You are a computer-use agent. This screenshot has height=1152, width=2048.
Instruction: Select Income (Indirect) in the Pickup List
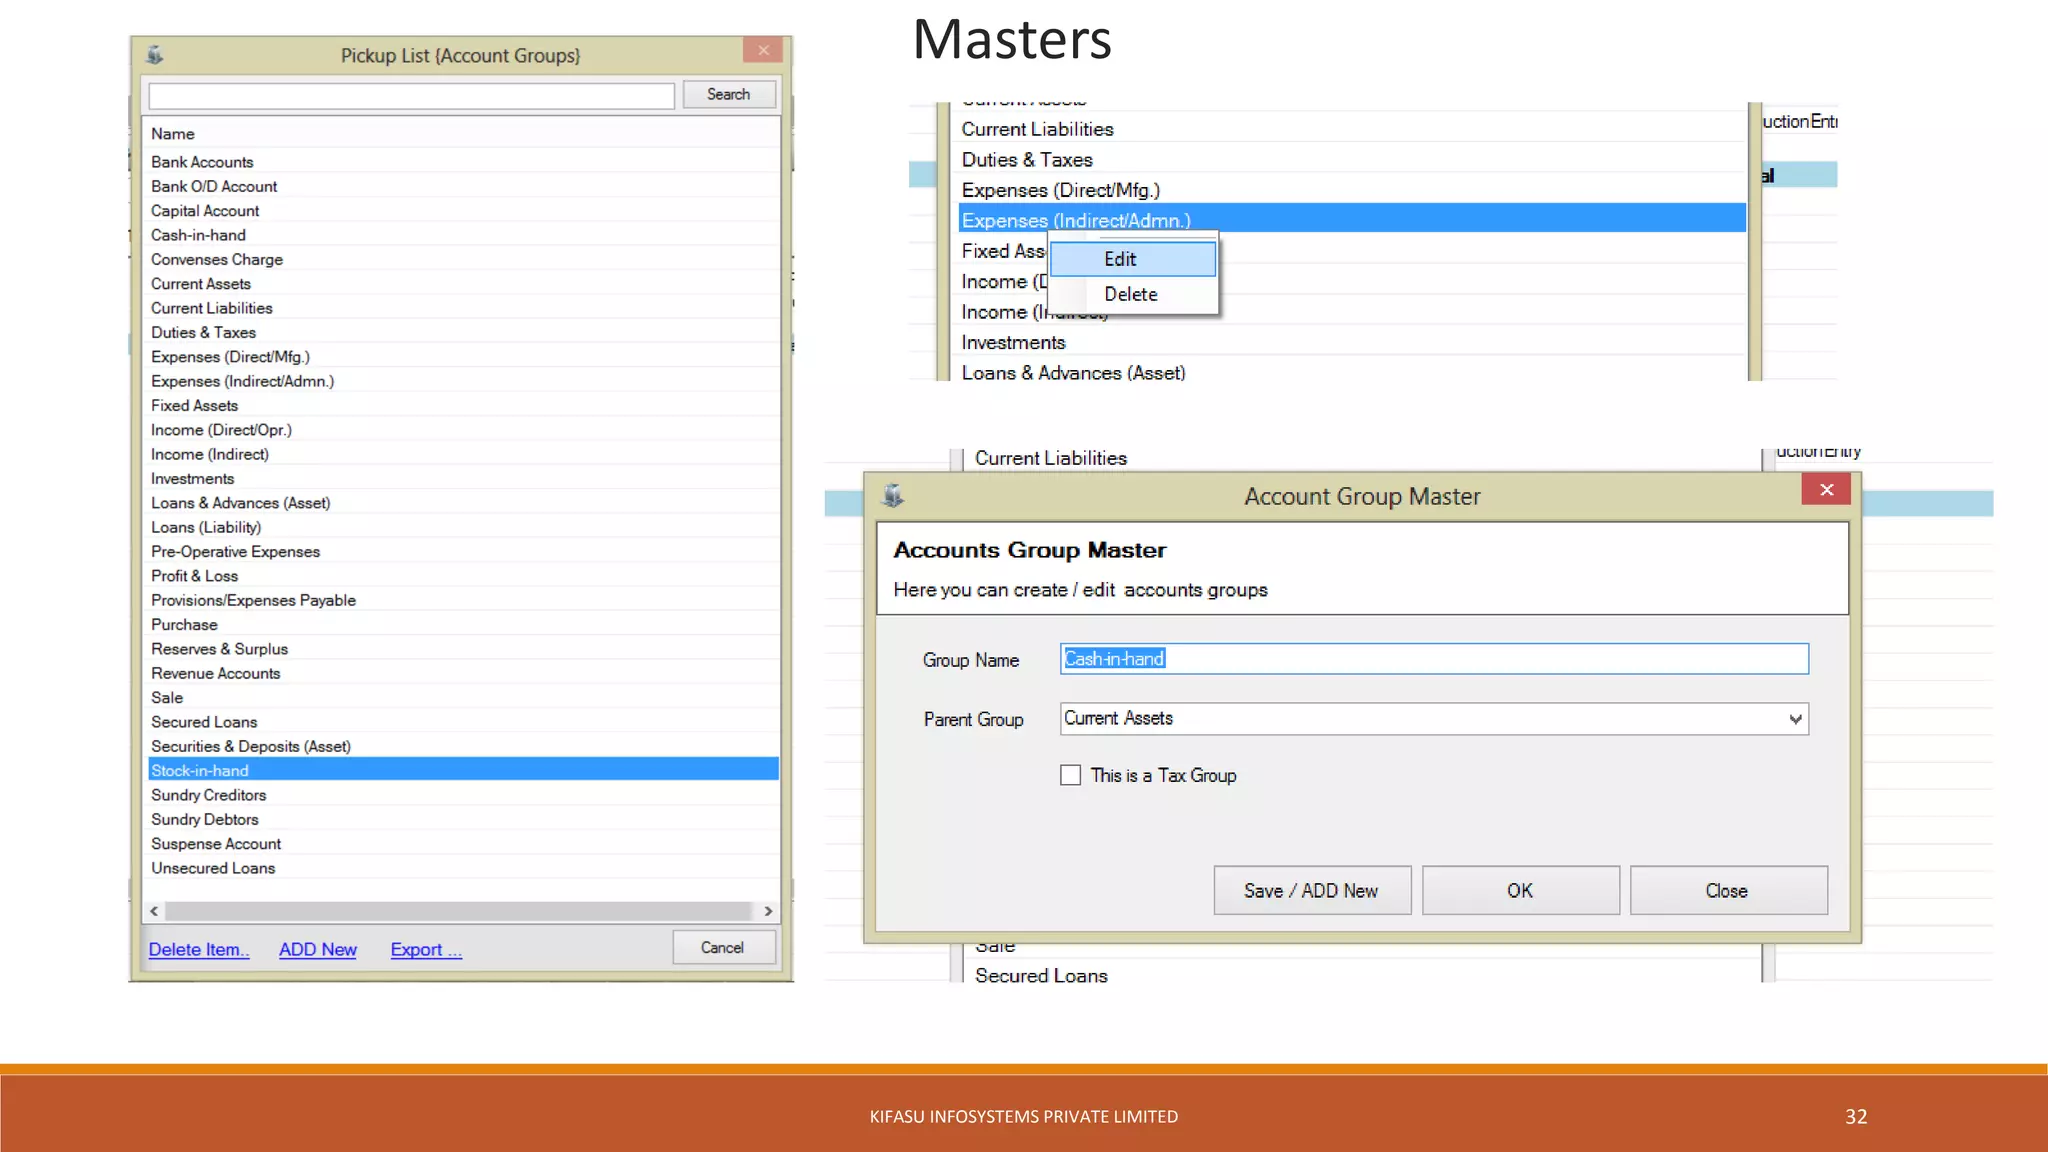coord(463,454)
